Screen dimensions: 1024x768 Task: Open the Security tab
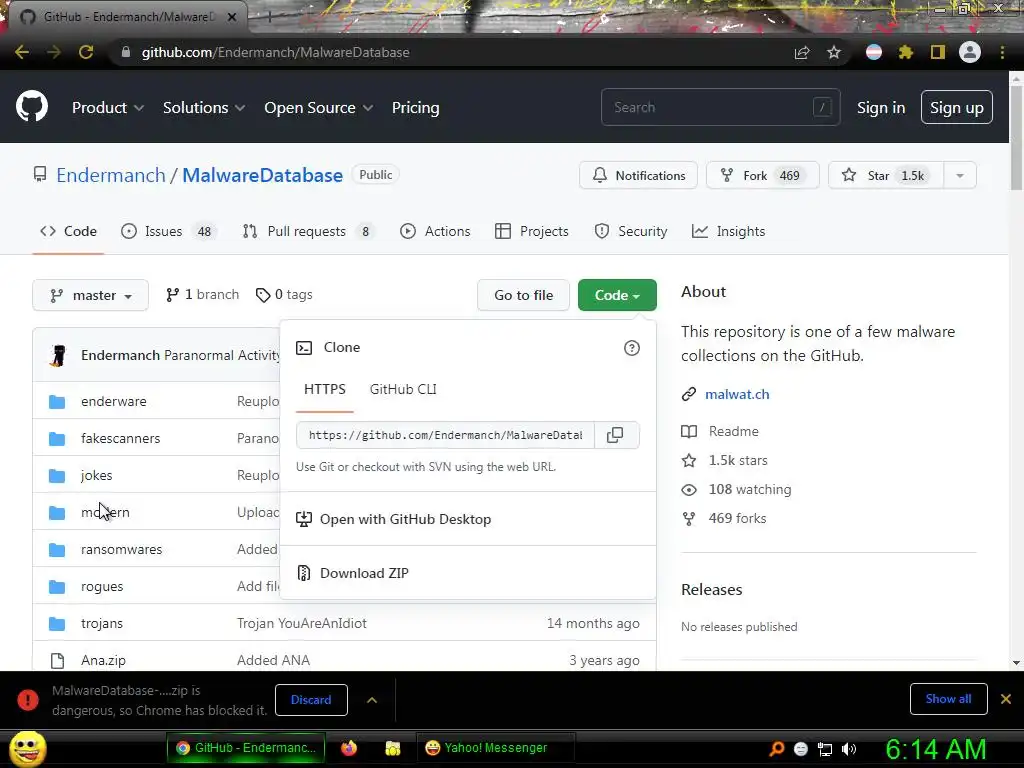[x=631, y=231]
